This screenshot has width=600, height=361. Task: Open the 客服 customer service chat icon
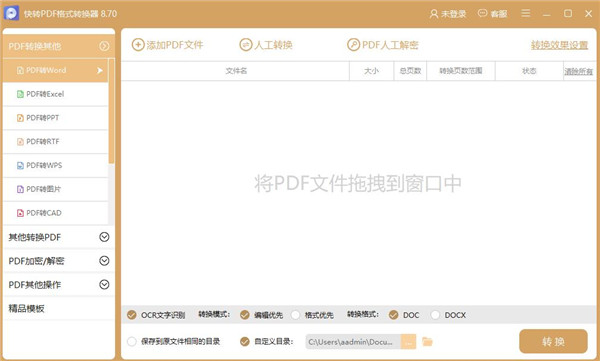[482, 13]
